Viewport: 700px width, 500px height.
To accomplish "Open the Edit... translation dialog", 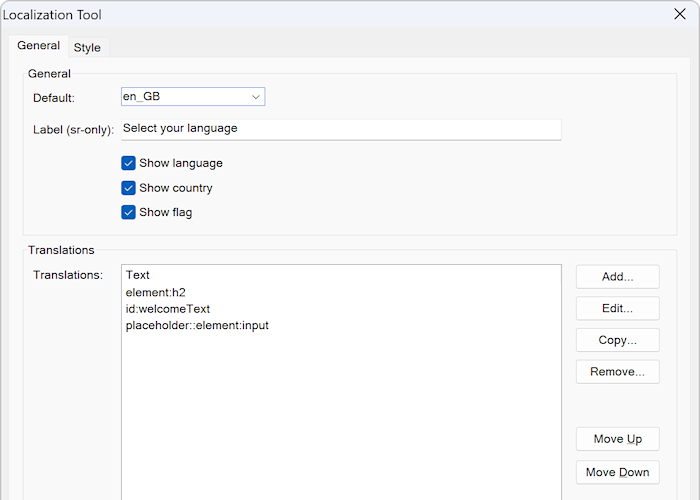I will (x=617, y=308).
